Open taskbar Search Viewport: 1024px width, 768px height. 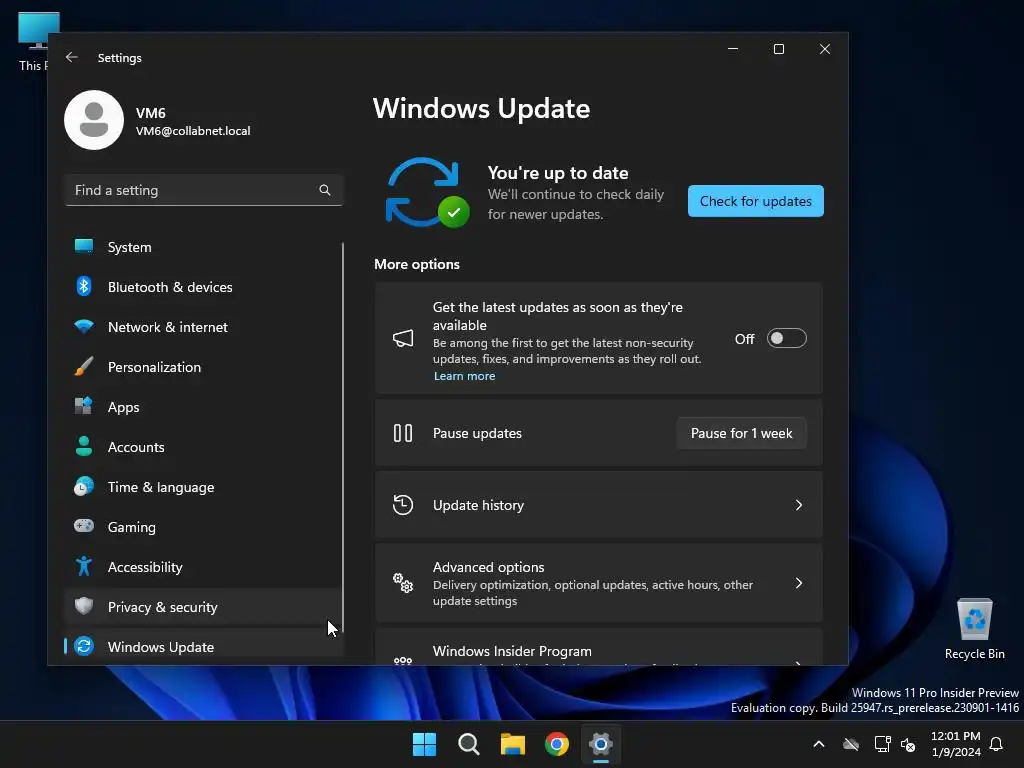coord(468,744)
